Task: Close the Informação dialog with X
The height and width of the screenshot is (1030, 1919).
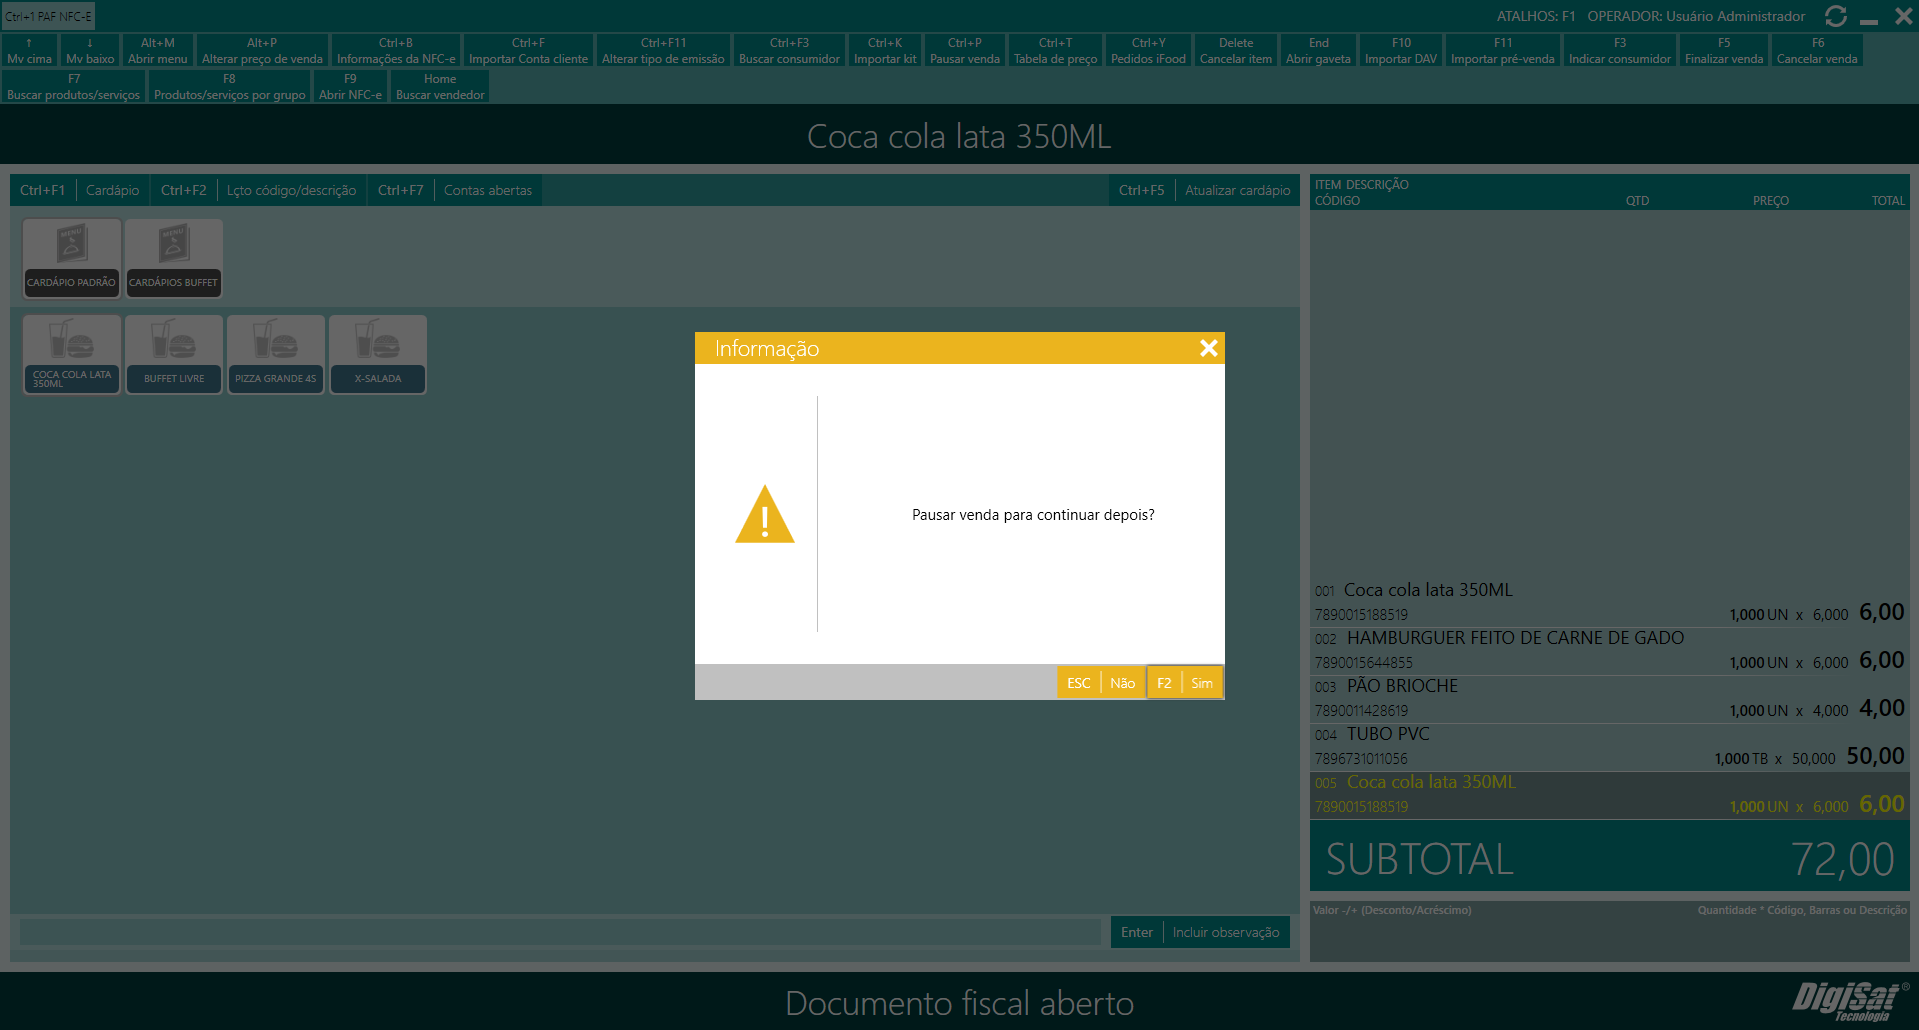Action: 1208,348
